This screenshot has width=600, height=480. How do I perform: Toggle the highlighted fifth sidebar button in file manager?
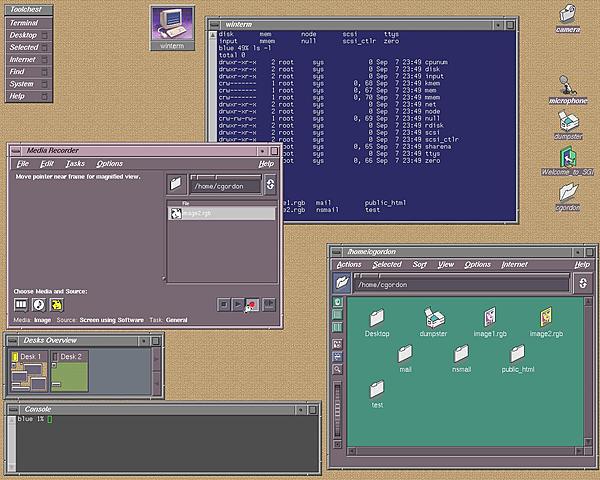pyautogui.click(x=337, y=357)
